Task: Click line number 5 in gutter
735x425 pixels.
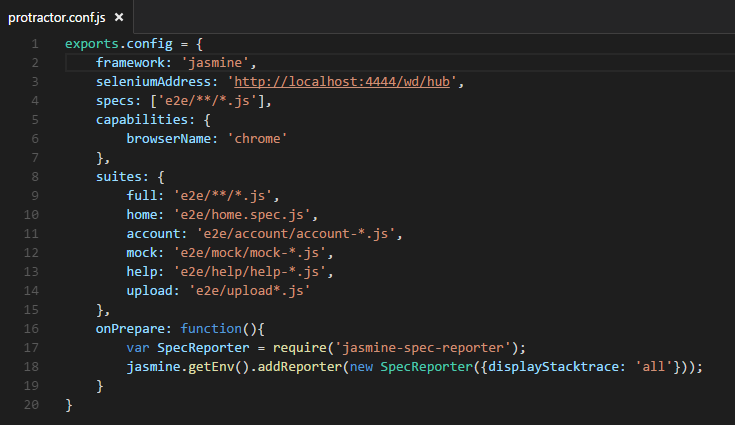Action: [35, 120]
